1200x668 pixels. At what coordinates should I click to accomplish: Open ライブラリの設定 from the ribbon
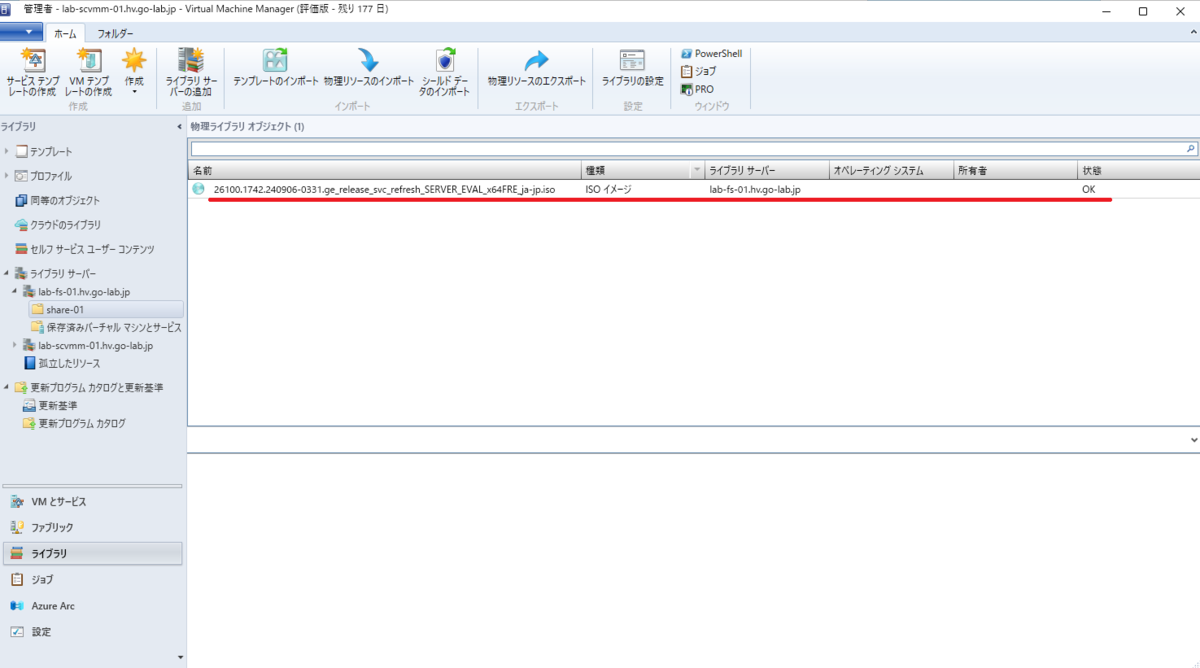632,68
